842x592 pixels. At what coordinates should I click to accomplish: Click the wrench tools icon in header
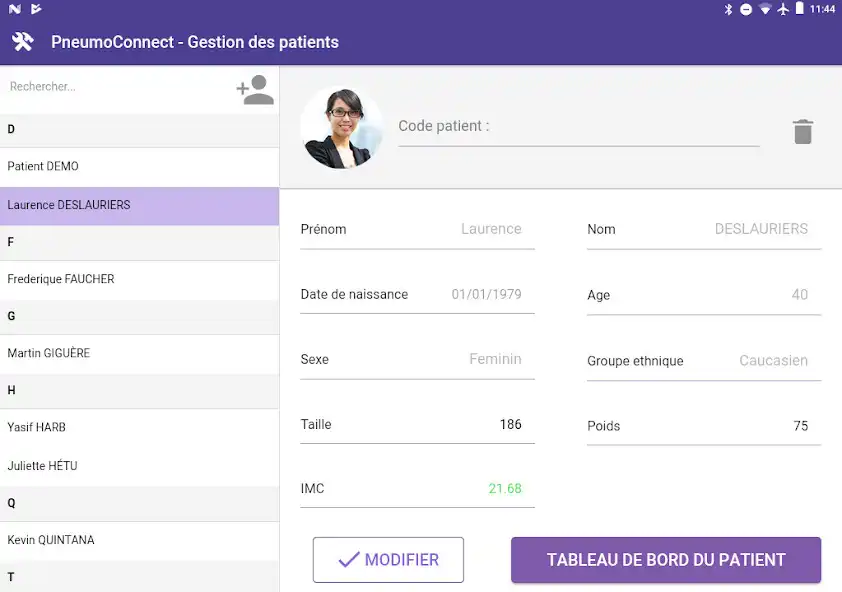(x=22, y=42)
